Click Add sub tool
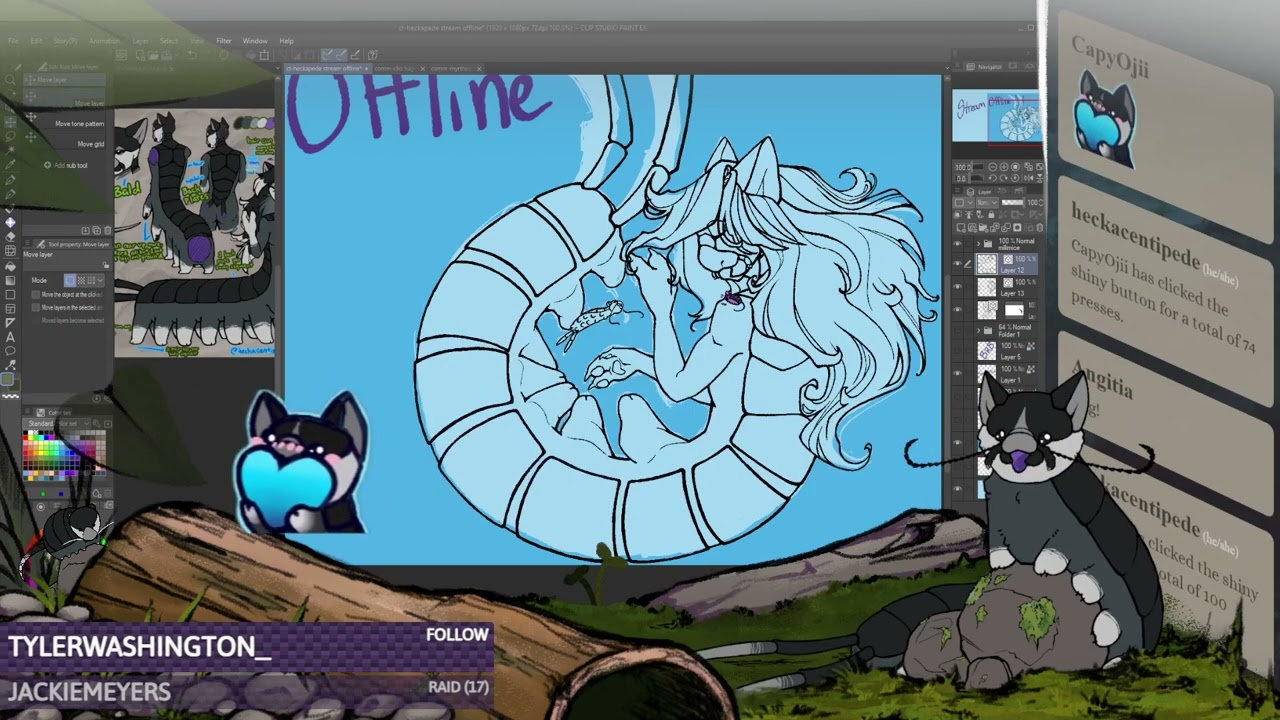Viewport: 1280px width, 720px height. click(65, 165)
